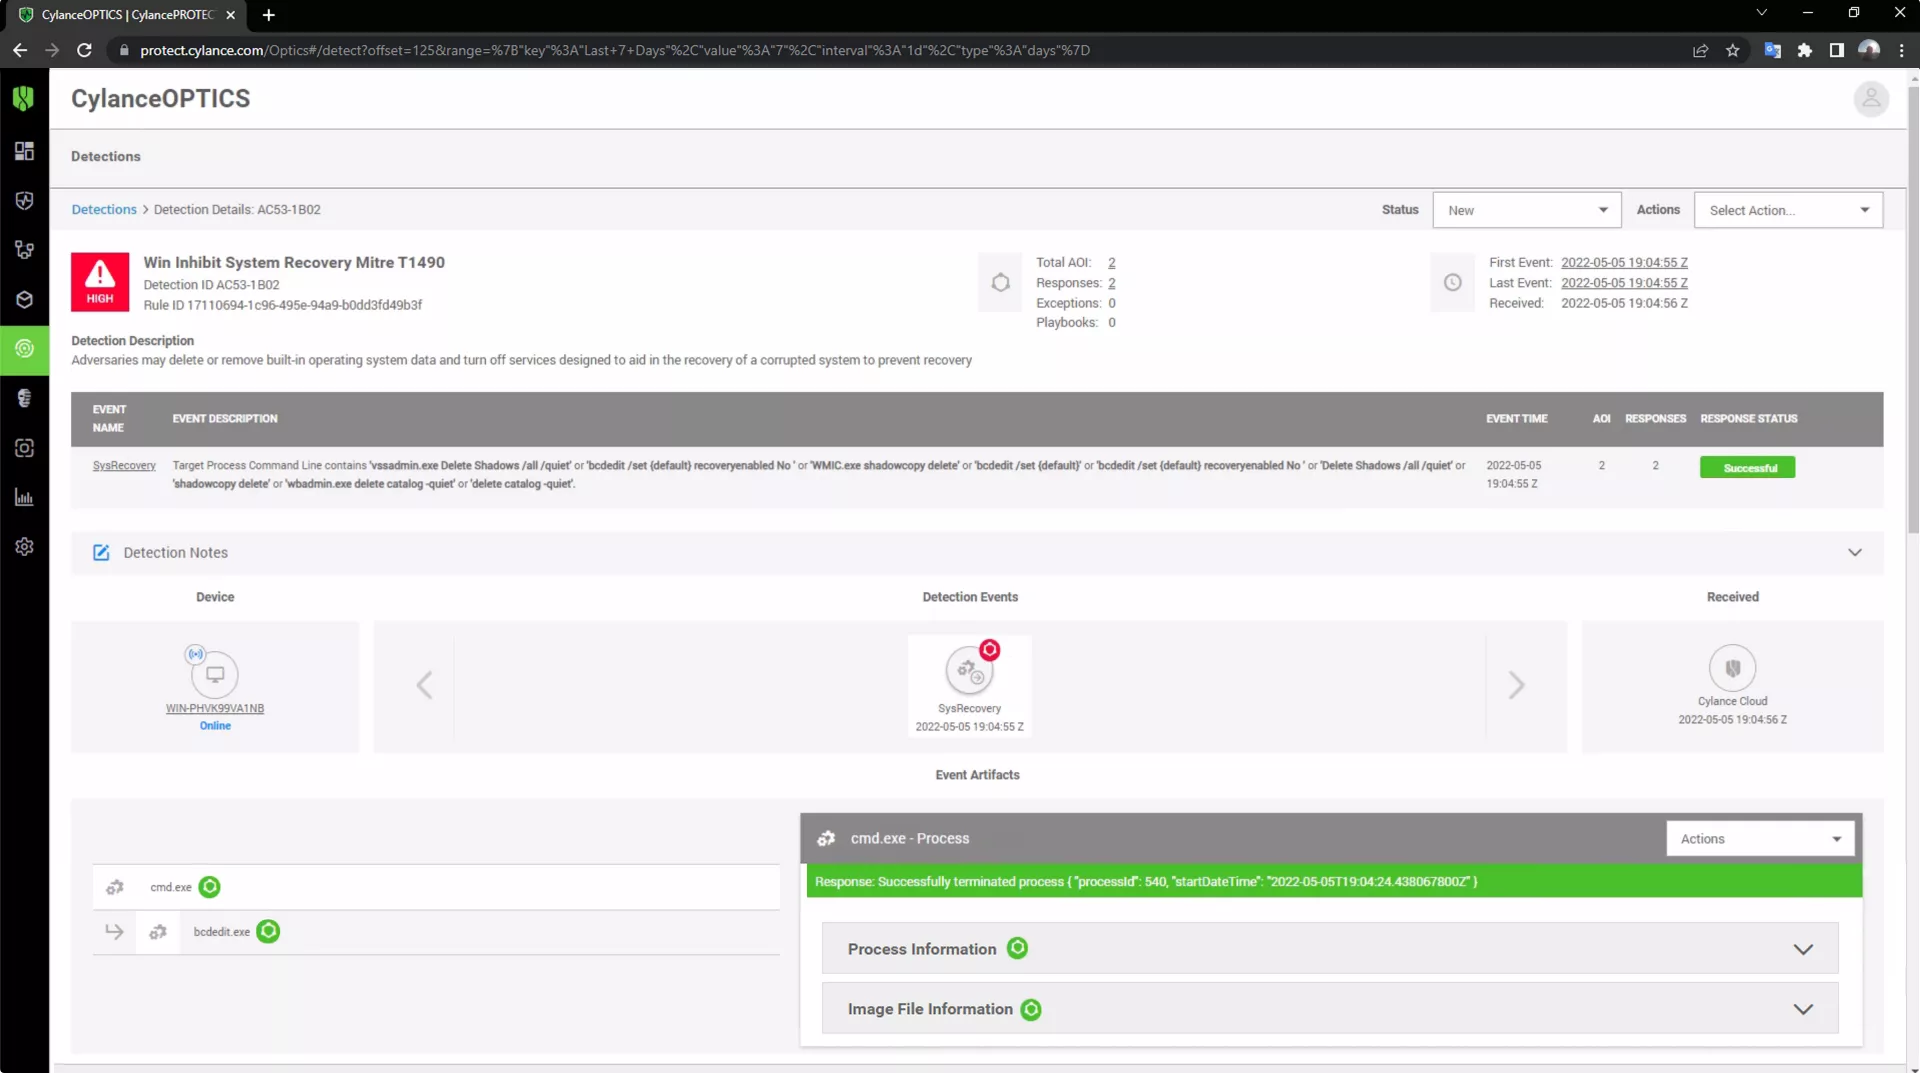The height and width of the screenshot is (1073, 1920).
Task: Click the Detection Notes edit icon
Action: [x=101, y=553]
